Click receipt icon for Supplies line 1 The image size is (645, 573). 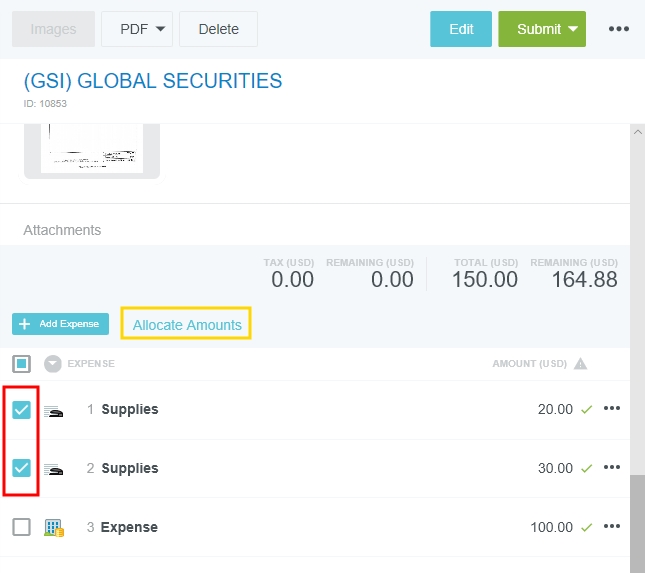54,410
